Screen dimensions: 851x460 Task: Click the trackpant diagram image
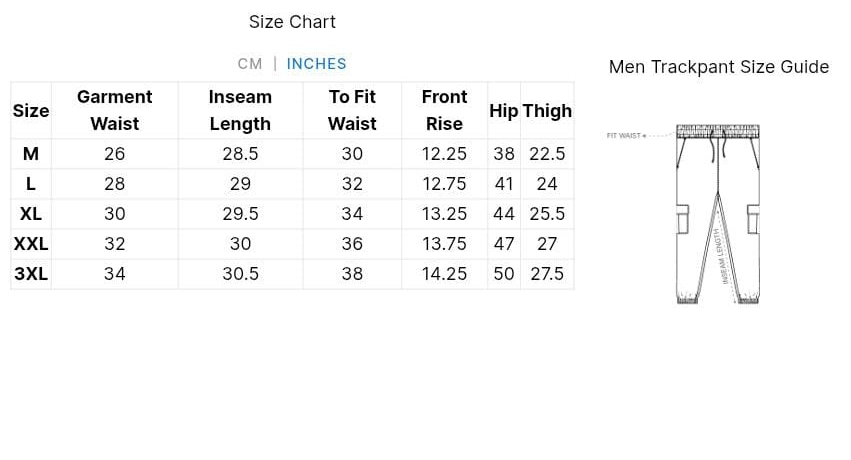[717, 214]
